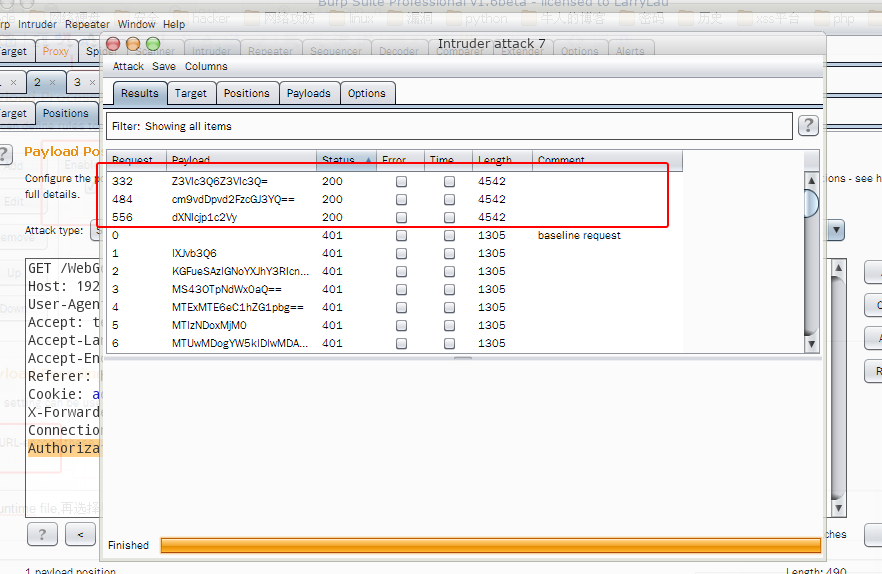
Task: Open the Save menu
Action: [164, 66]
